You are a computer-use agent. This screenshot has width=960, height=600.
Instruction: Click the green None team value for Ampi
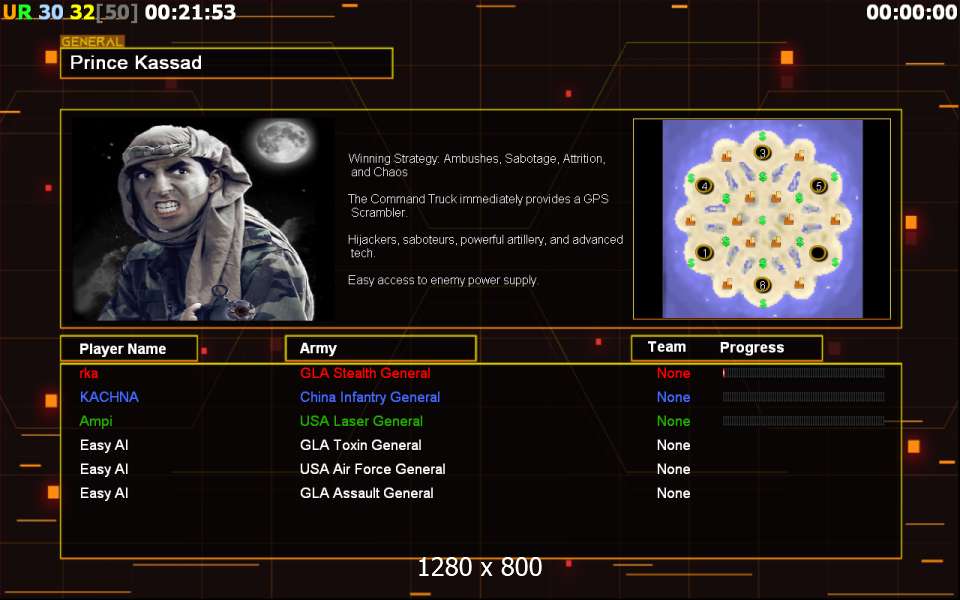point(673,421)
